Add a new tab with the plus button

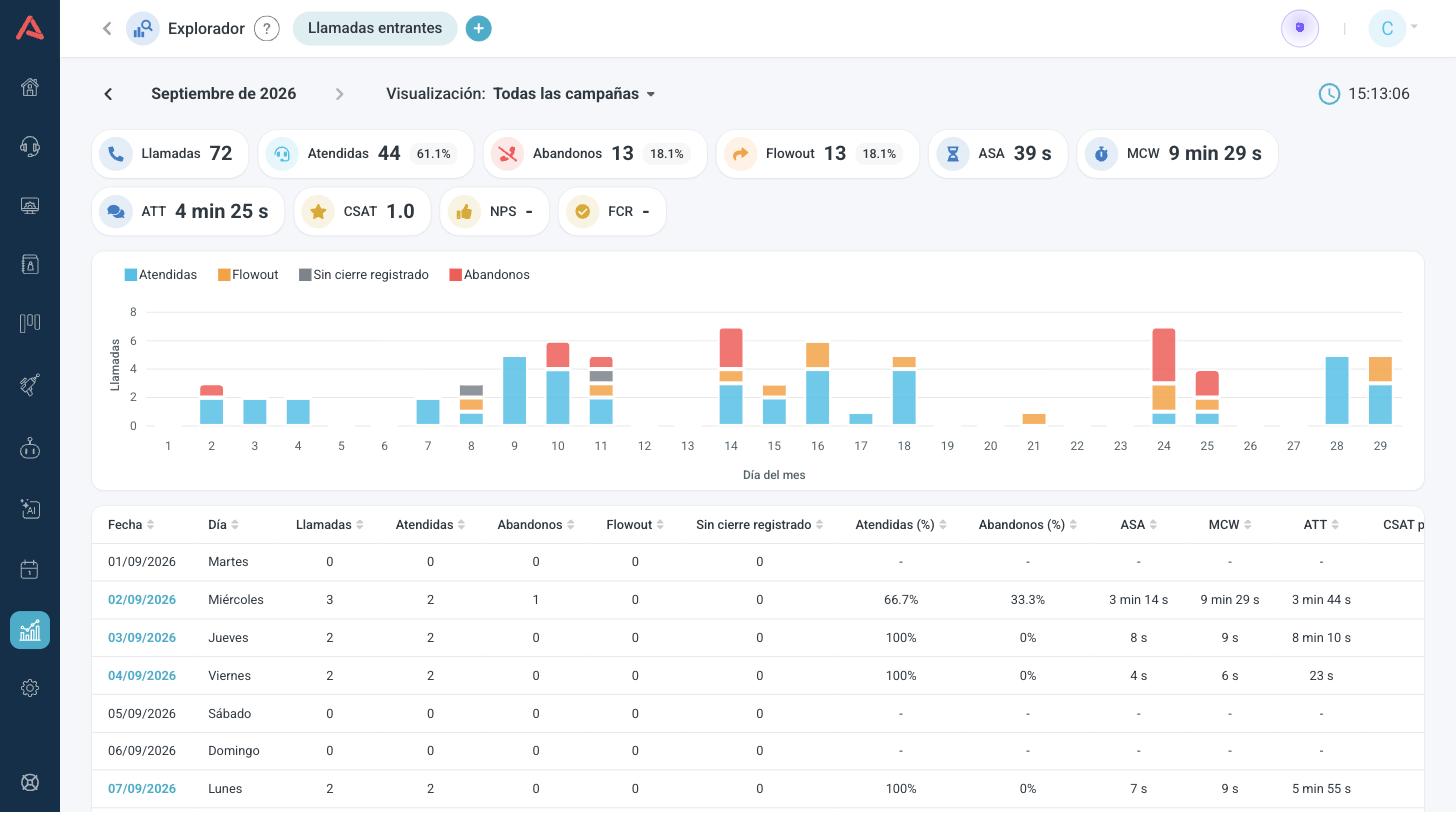[x=479, y=29]
